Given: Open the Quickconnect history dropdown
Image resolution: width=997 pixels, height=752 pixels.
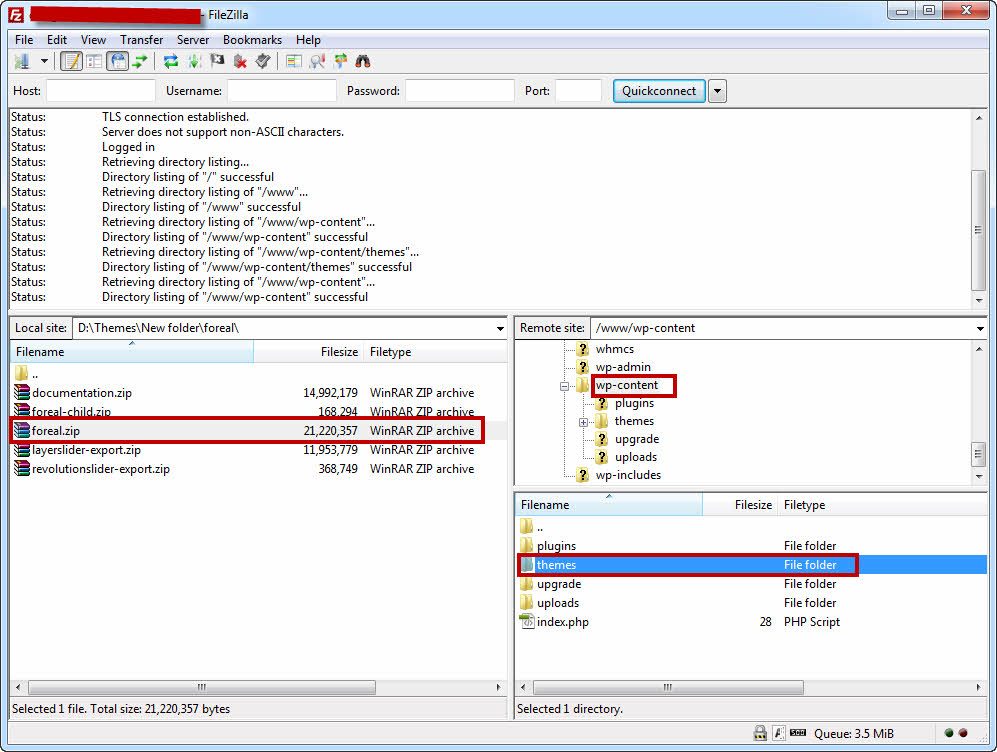Looking at the screenshot, I should point(717,91).
